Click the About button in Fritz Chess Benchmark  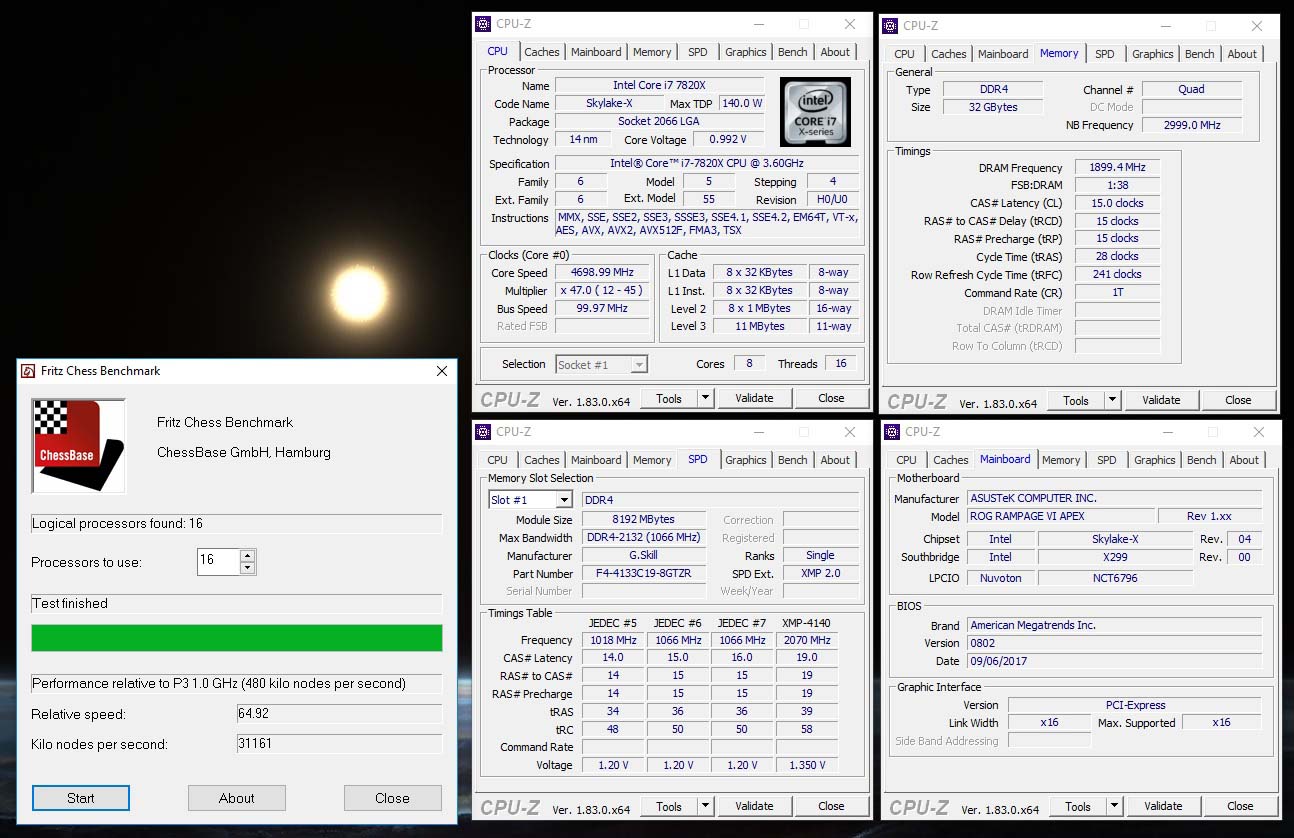pyautogui.click(x=237, y=798)
